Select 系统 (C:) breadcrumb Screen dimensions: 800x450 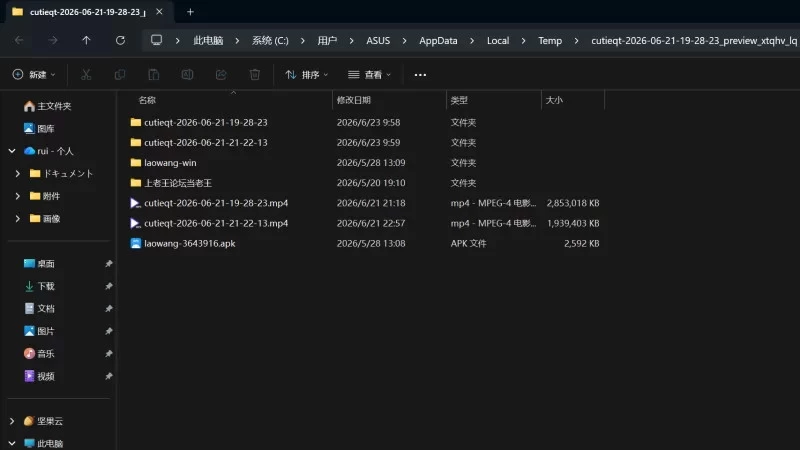[x=270, y=40]
